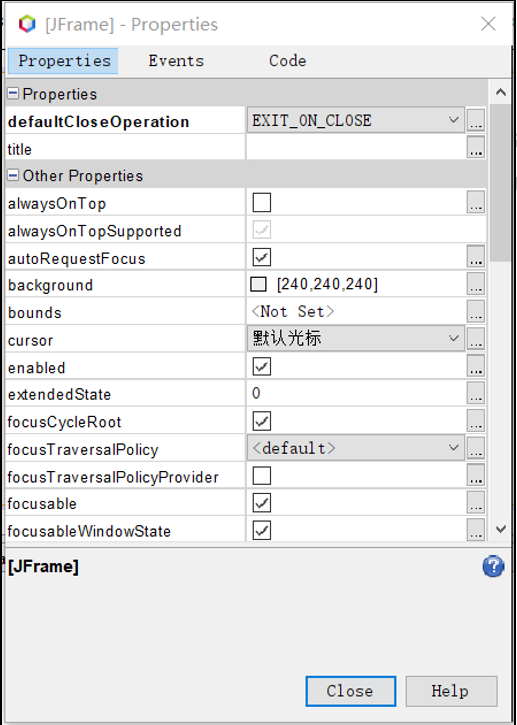Open the help icon beside [JFrame]
The image size is (517, 725).
493,566
